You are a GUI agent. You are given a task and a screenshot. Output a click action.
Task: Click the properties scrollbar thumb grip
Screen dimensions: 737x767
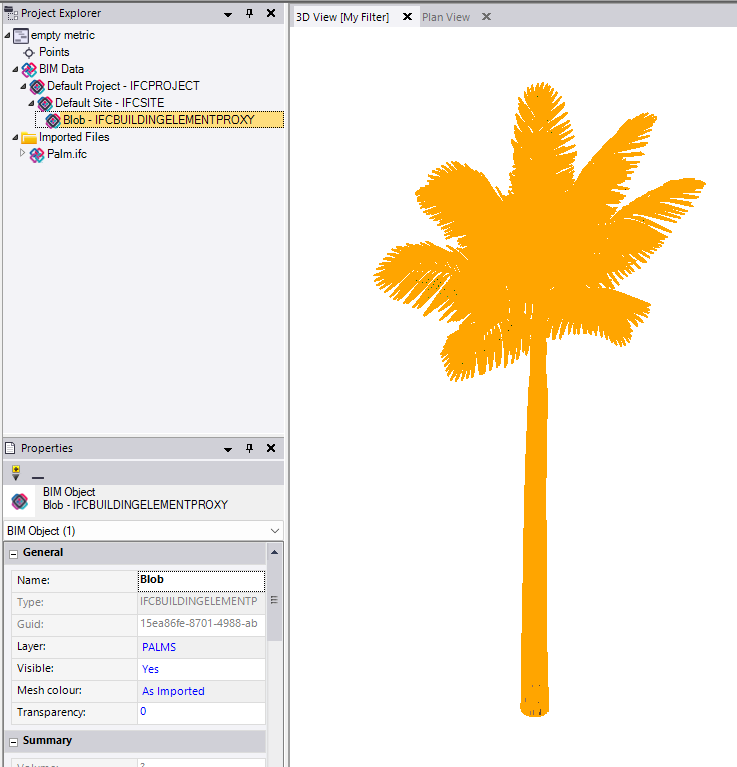coord(274,600)
